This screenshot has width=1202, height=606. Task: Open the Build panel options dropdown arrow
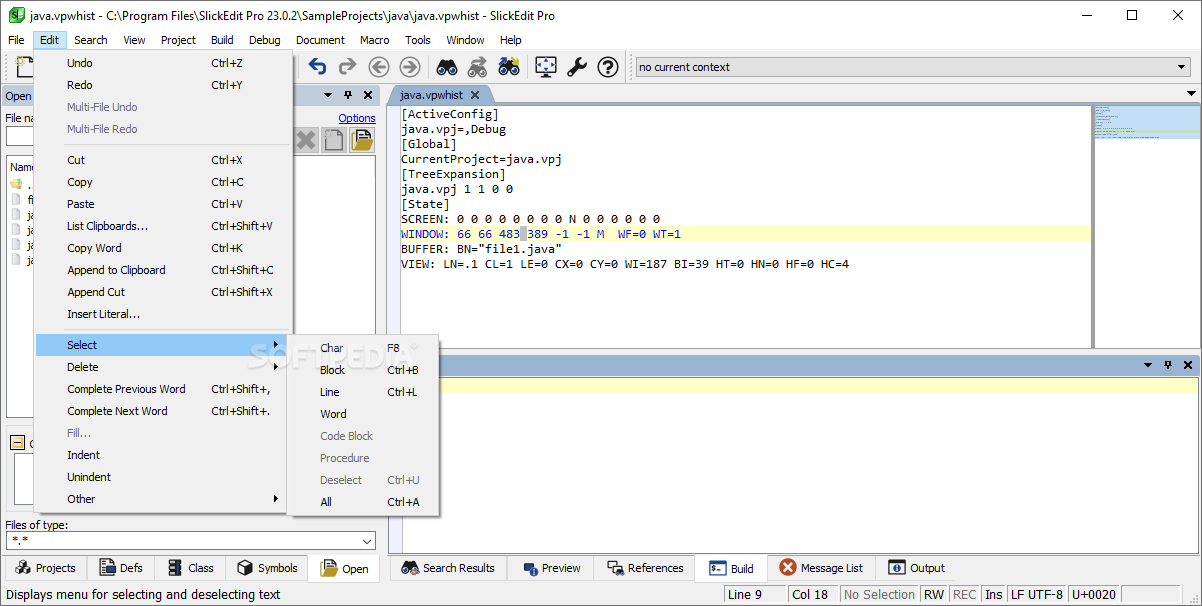click(x=1149, y=365)
